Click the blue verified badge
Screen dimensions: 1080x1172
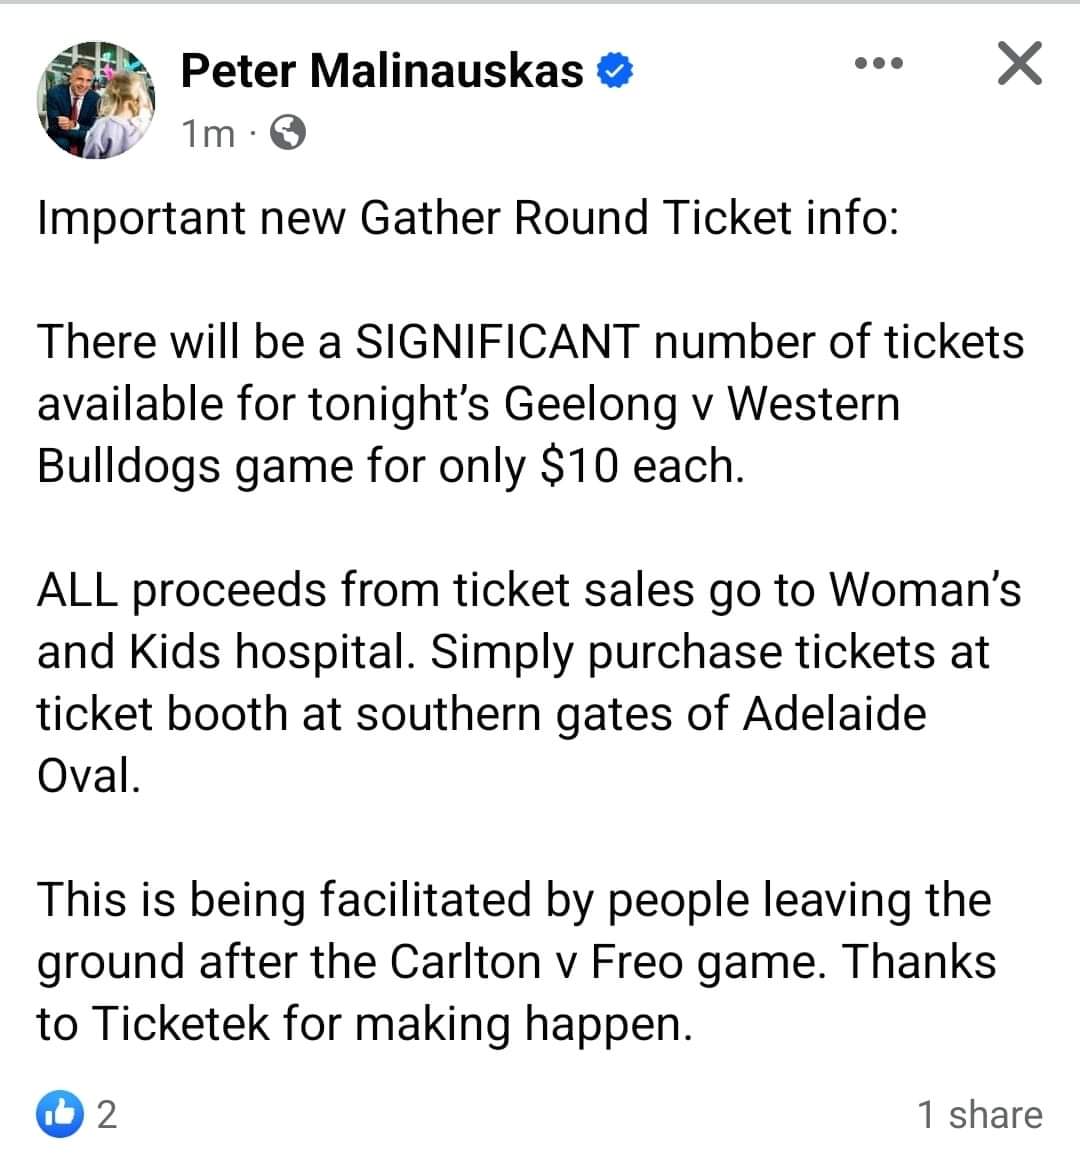click(614, 71)
